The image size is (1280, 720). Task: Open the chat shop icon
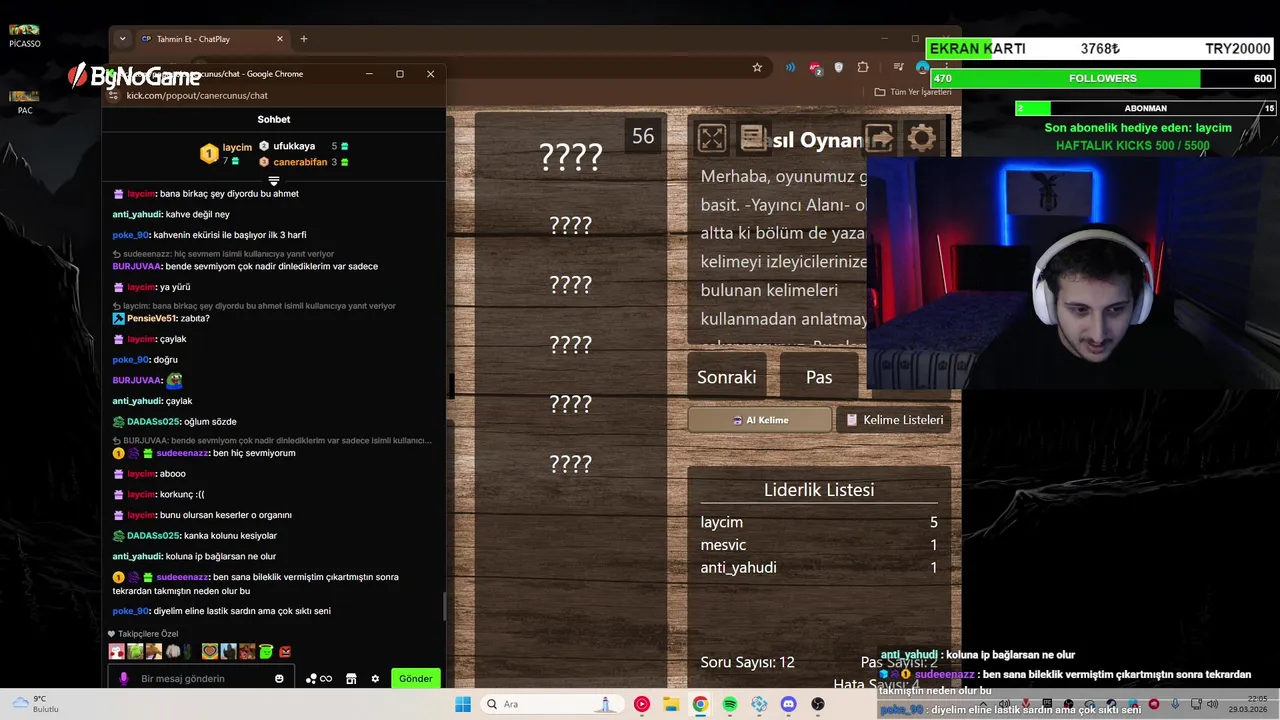[x=351, y=678]
